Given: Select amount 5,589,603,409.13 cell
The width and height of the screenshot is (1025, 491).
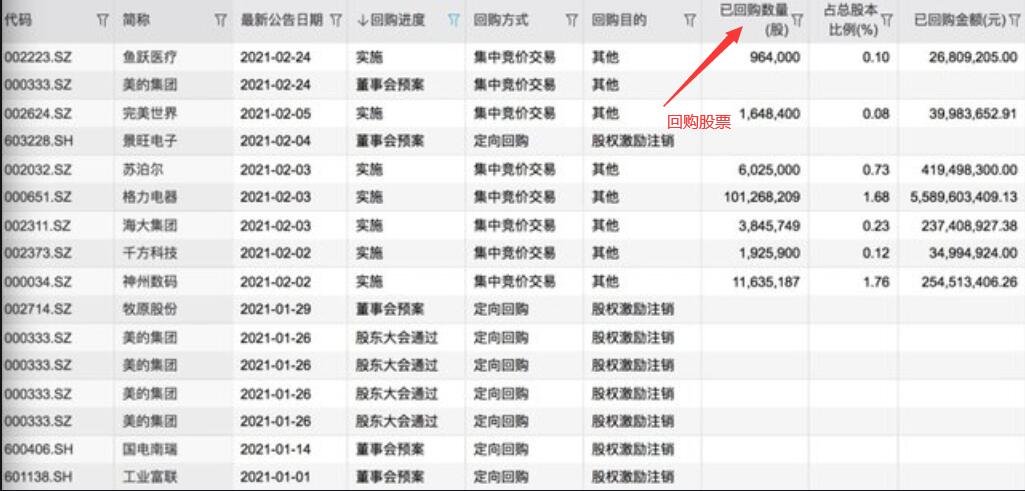Looking at the screenshot, I should coord(962,197).
